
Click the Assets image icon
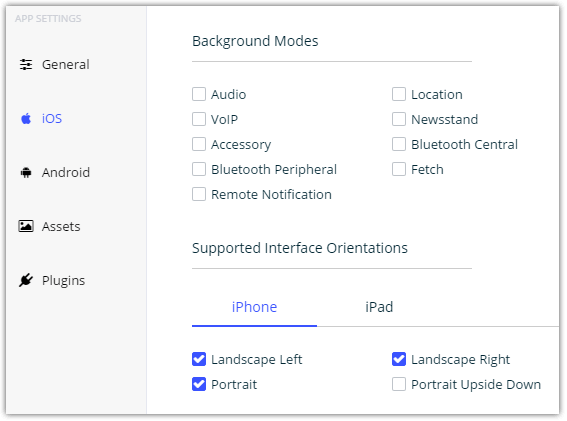[x=26, y=226]
